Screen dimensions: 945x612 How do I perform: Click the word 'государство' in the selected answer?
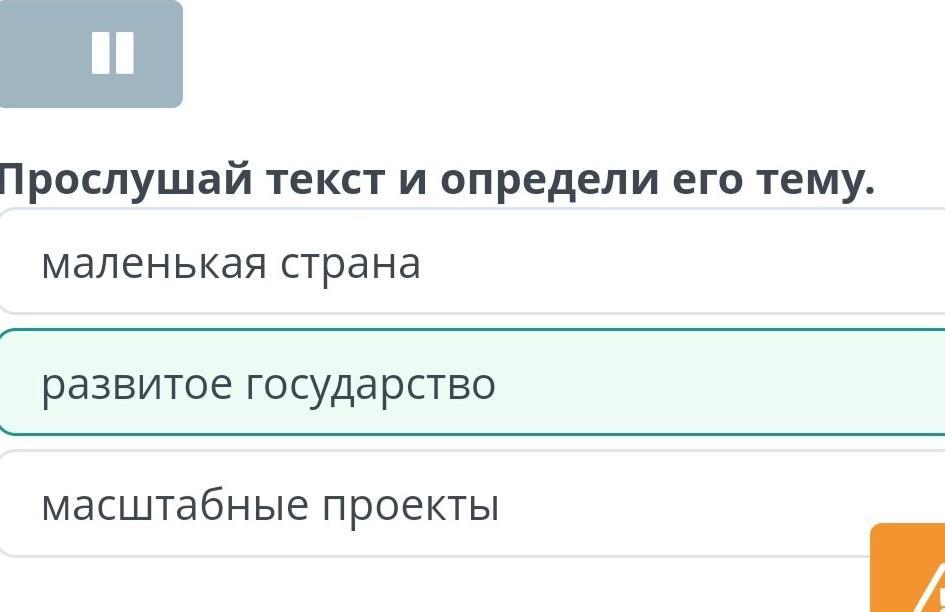[x=371, y=385]
